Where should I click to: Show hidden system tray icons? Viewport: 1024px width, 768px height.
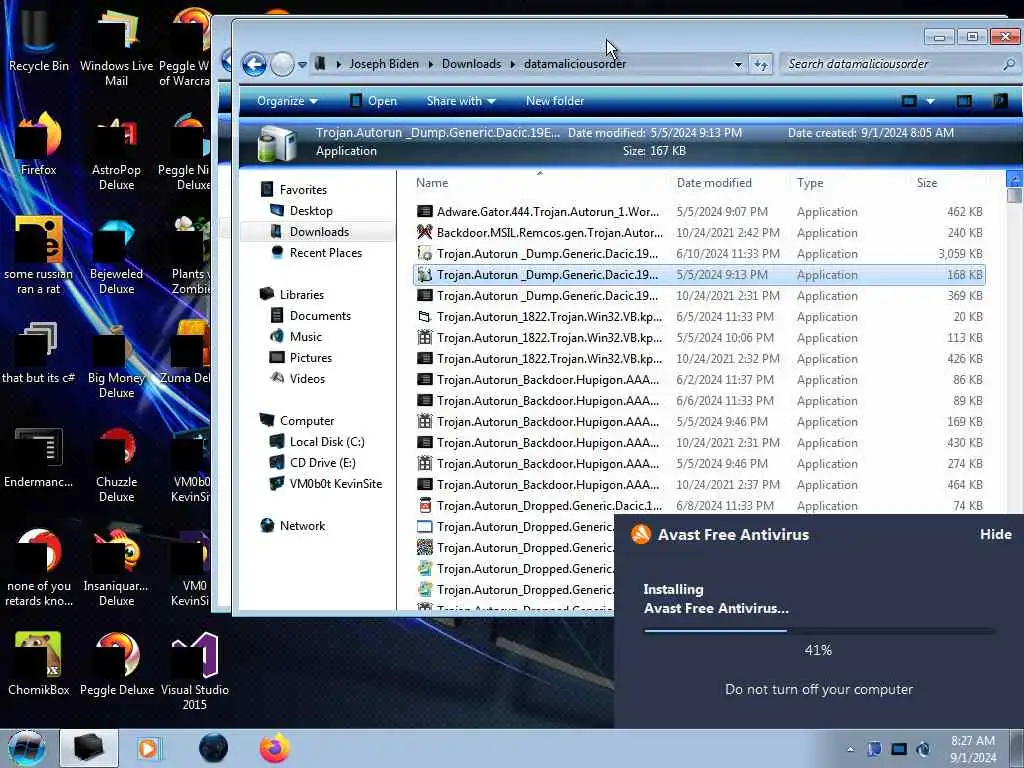click(x=850, y=749)
